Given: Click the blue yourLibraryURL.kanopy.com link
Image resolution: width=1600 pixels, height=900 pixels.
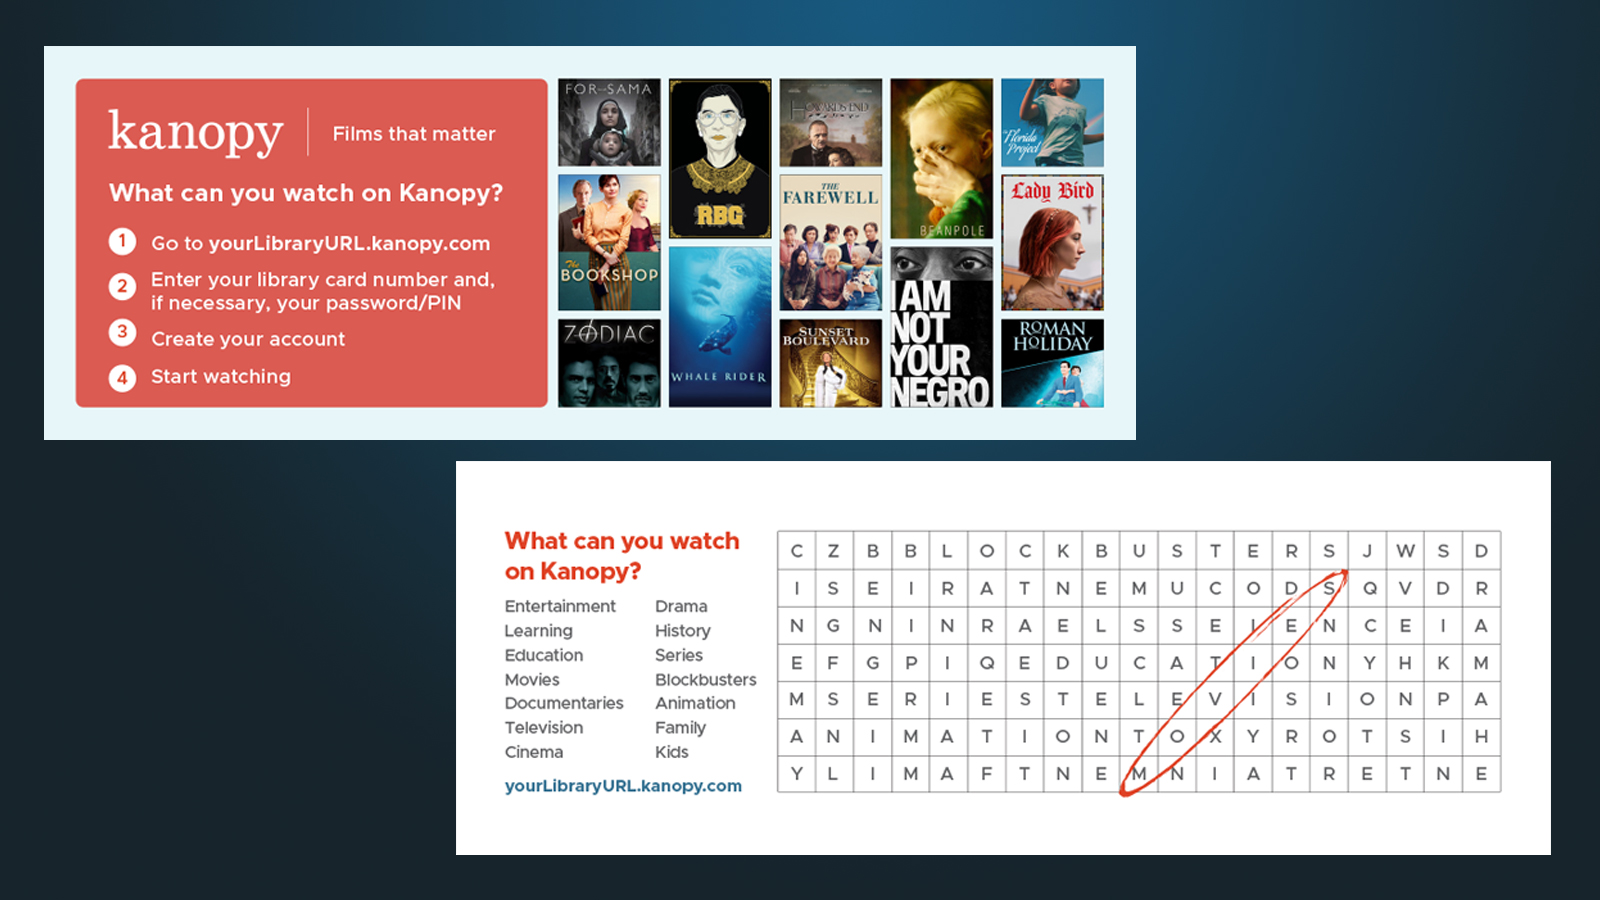Looking at the screenshot, I should click(623, 786).
